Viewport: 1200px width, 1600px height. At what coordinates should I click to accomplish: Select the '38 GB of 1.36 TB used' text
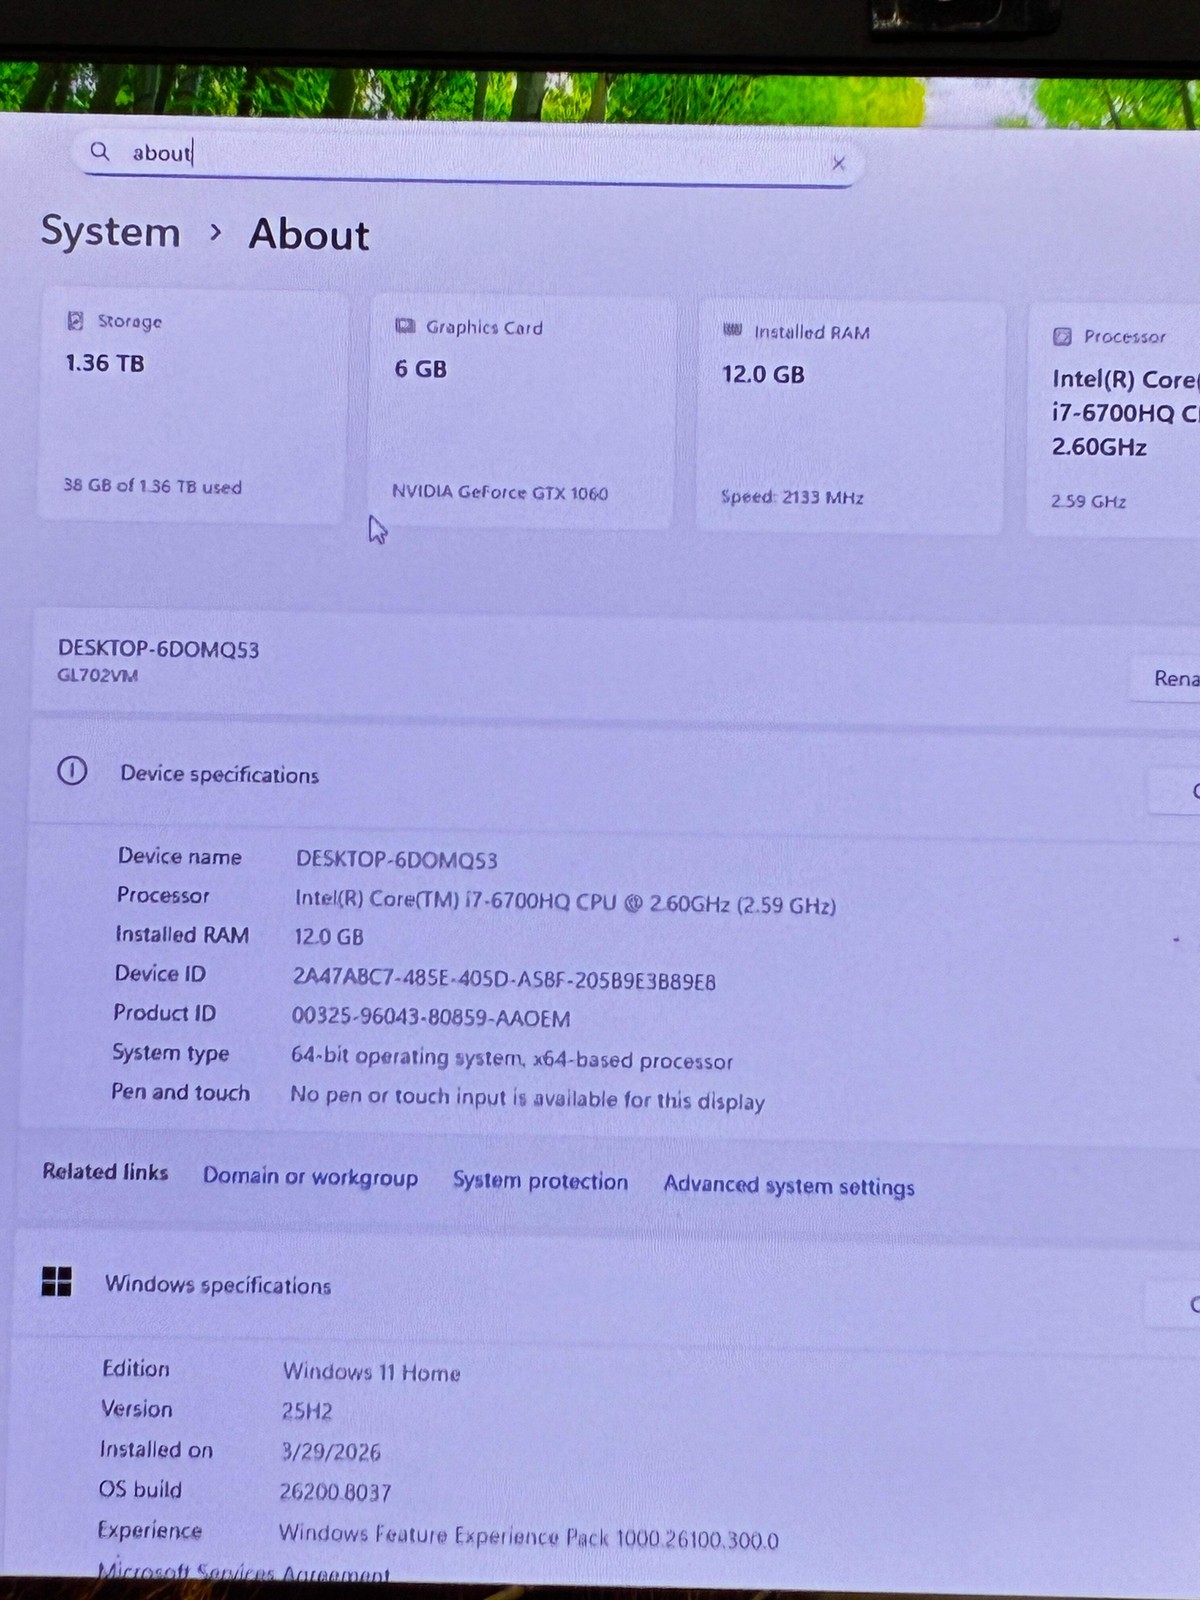click(153, 486)
